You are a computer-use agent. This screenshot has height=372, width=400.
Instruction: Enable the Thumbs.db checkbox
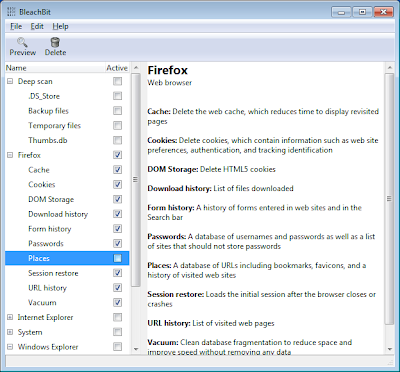tap(117, 140)
